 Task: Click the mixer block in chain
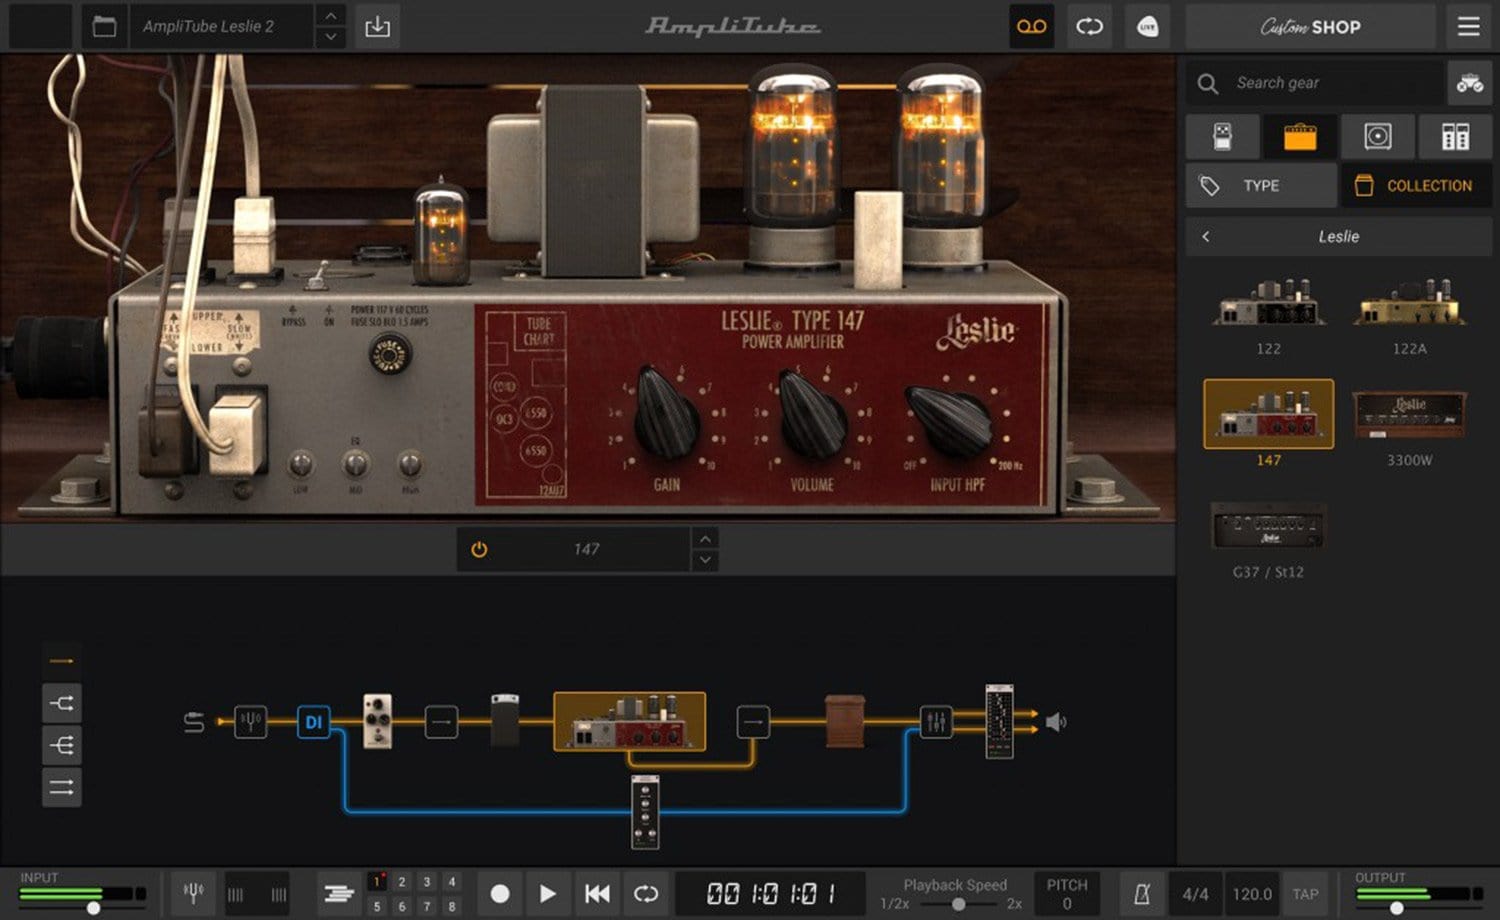click(x=936, y=721)
